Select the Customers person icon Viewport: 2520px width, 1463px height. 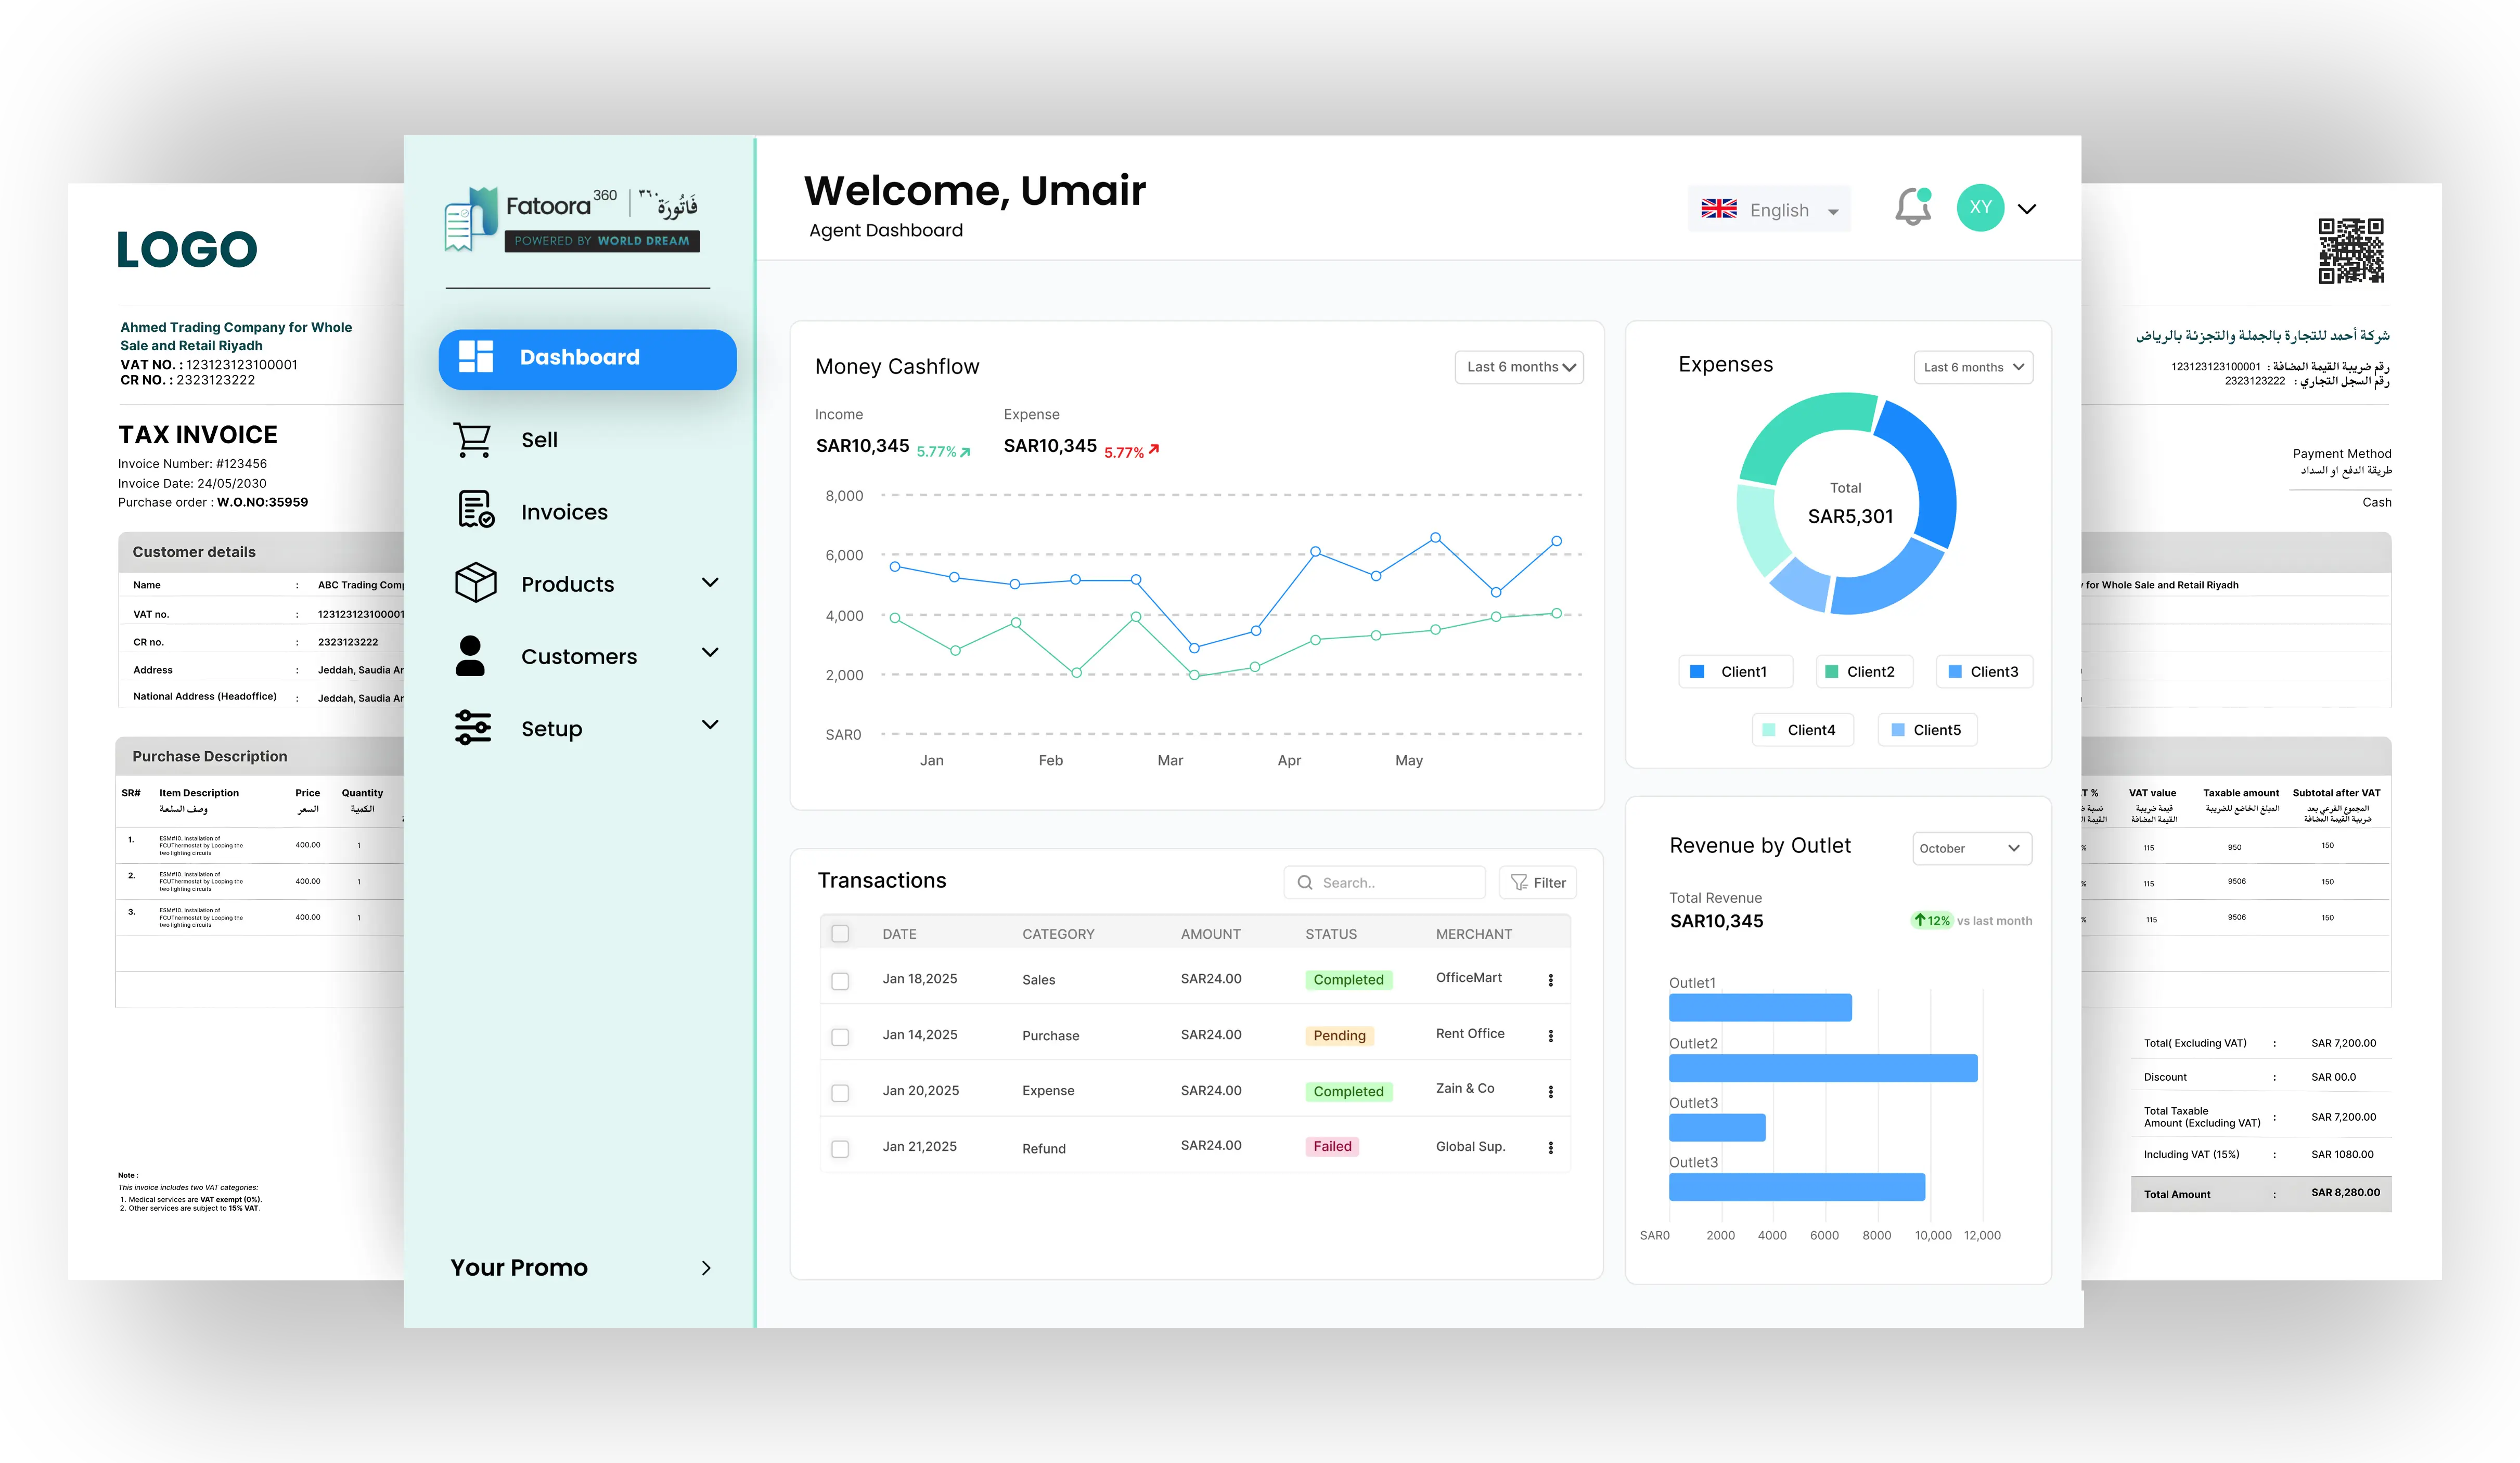click(x=471, y=655)
